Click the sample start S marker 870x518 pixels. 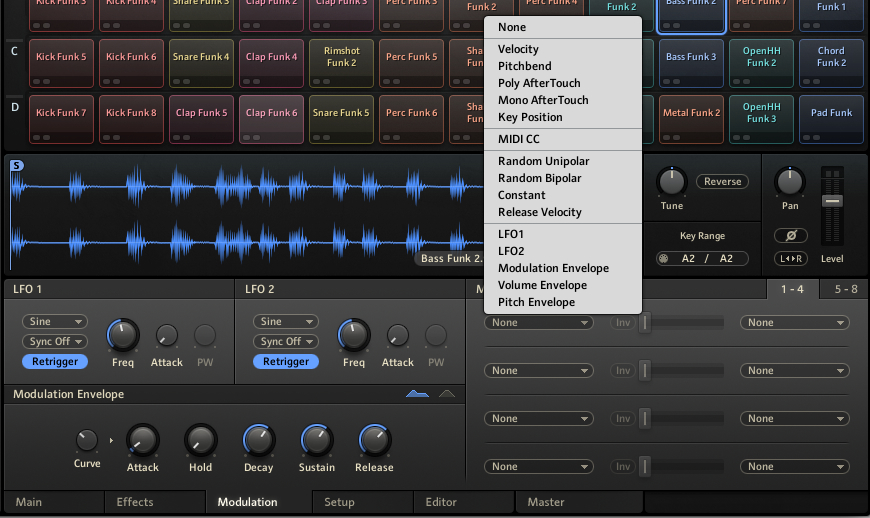point(17,165)
